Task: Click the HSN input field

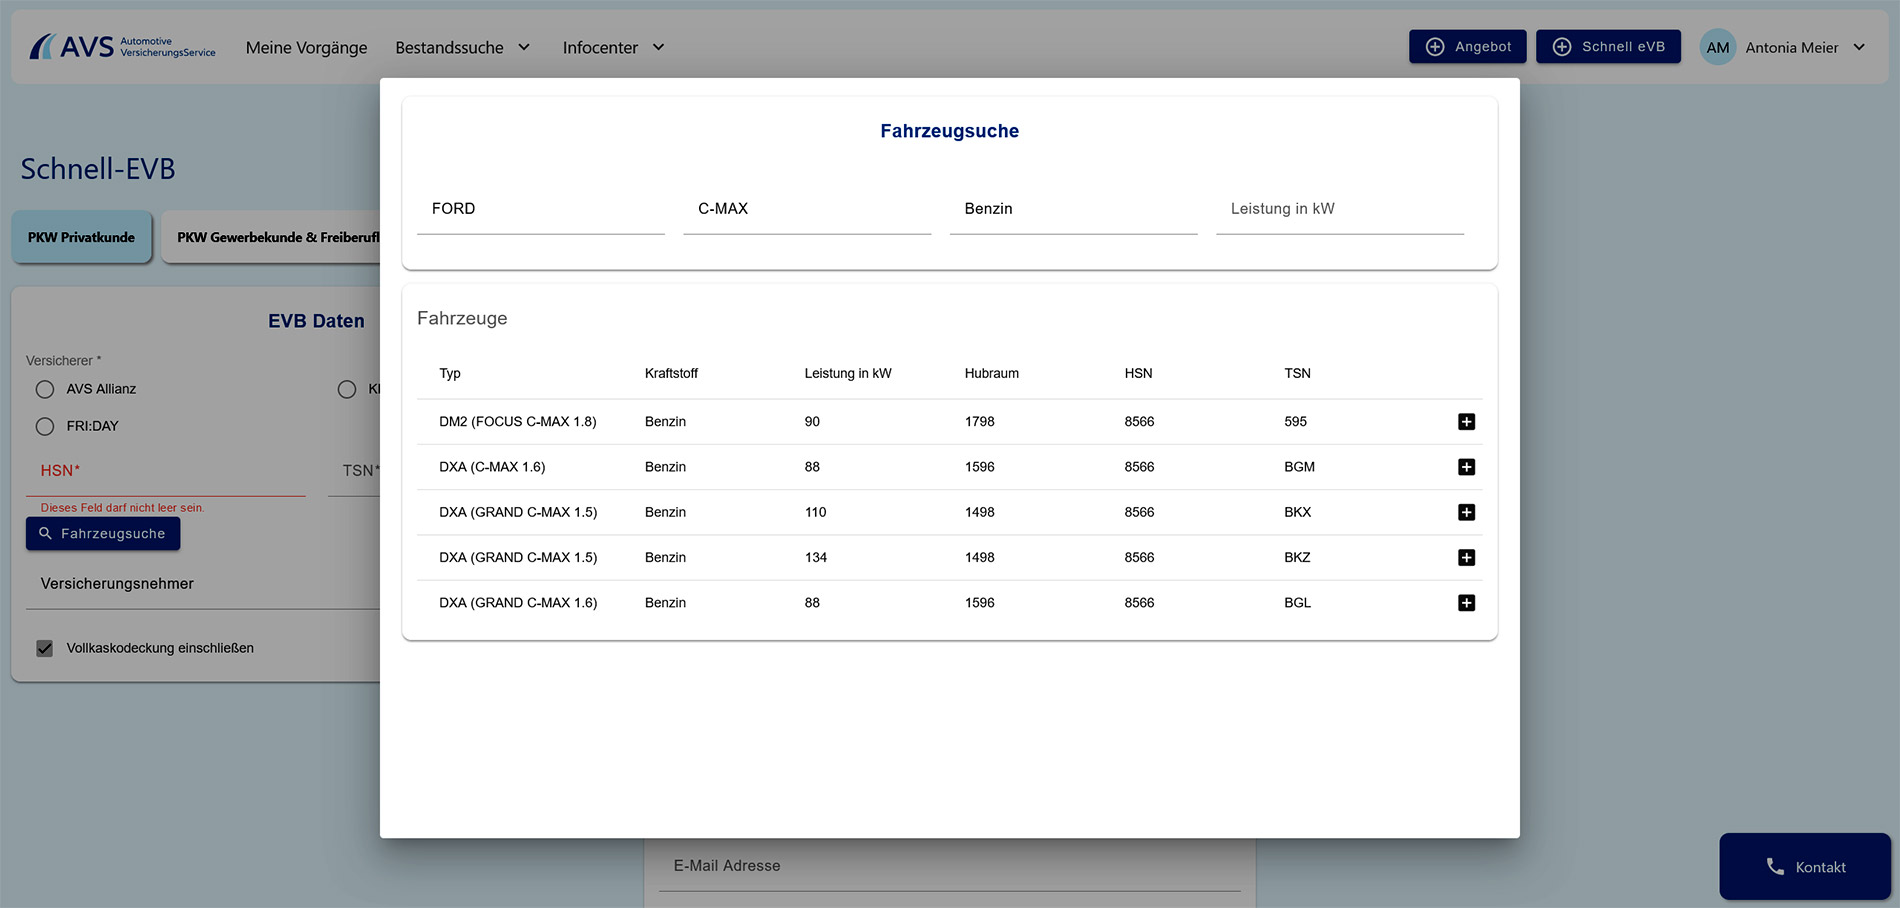Action: click(166, 471)
